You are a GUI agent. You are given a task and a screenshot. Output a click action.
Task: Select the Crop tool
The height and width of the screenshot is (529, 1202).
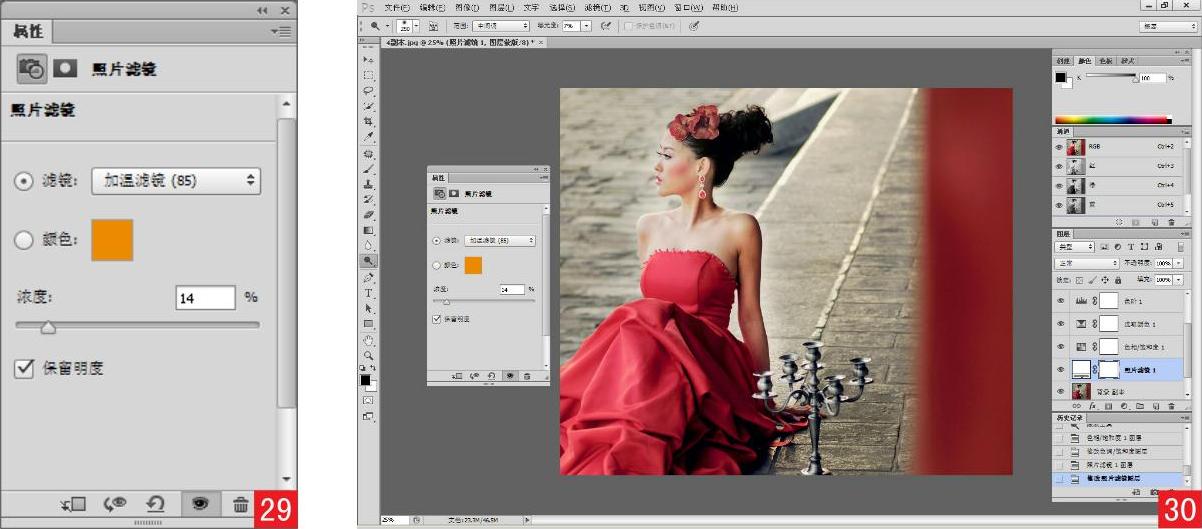[368, 120]
